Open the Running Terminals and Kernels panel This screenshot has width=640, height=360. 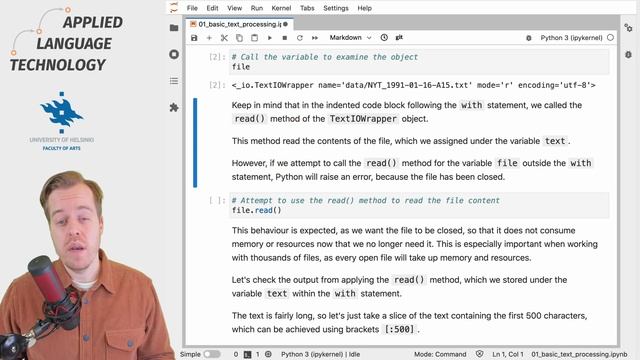point(174,54)
